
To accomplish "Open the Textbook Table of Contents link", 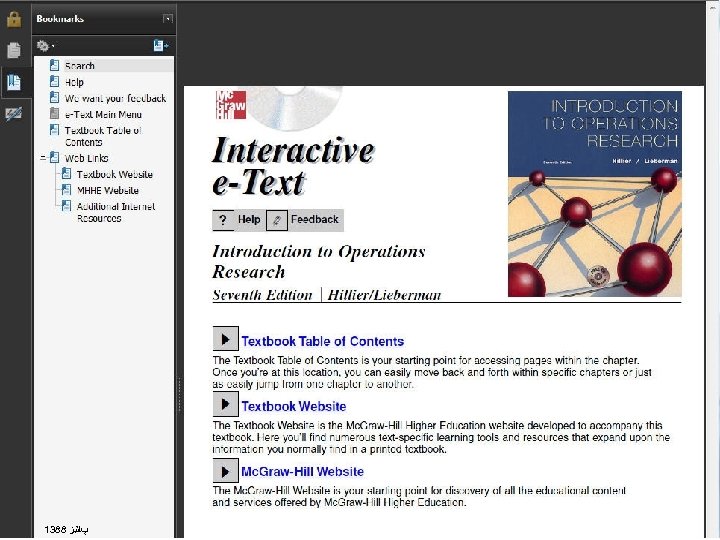I will [x=322, y=341].
